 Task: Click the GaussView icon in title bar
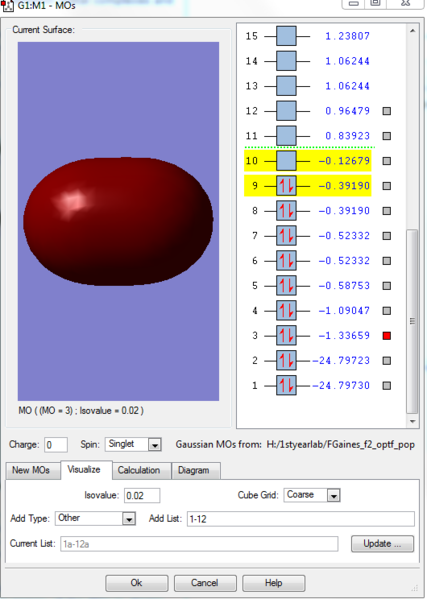8,5
